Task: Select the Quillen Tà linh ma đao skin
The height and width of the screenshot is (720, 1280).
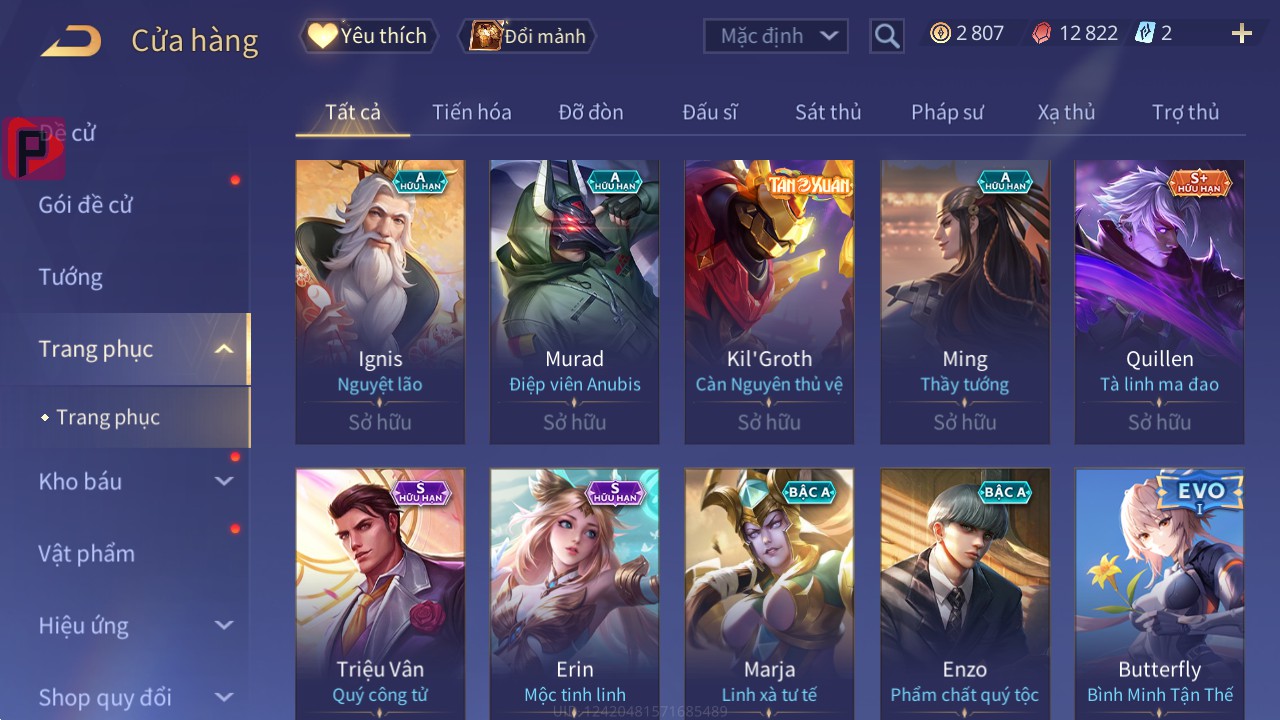Action: click(x=1160, y=302)
